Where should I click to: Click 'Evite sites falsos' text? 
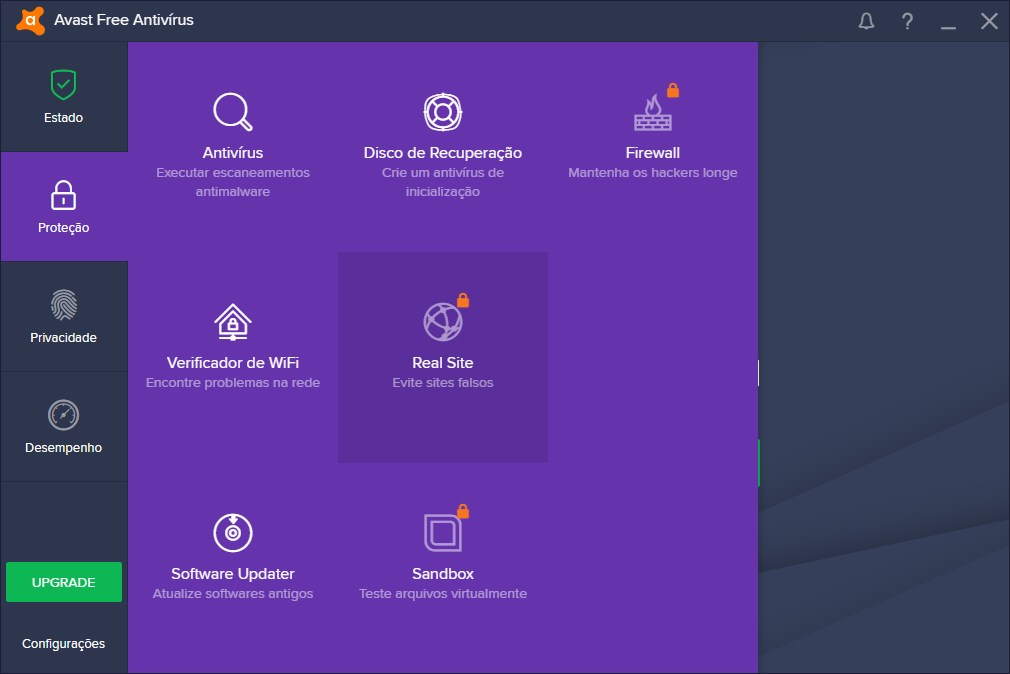(x=443, y=383)
